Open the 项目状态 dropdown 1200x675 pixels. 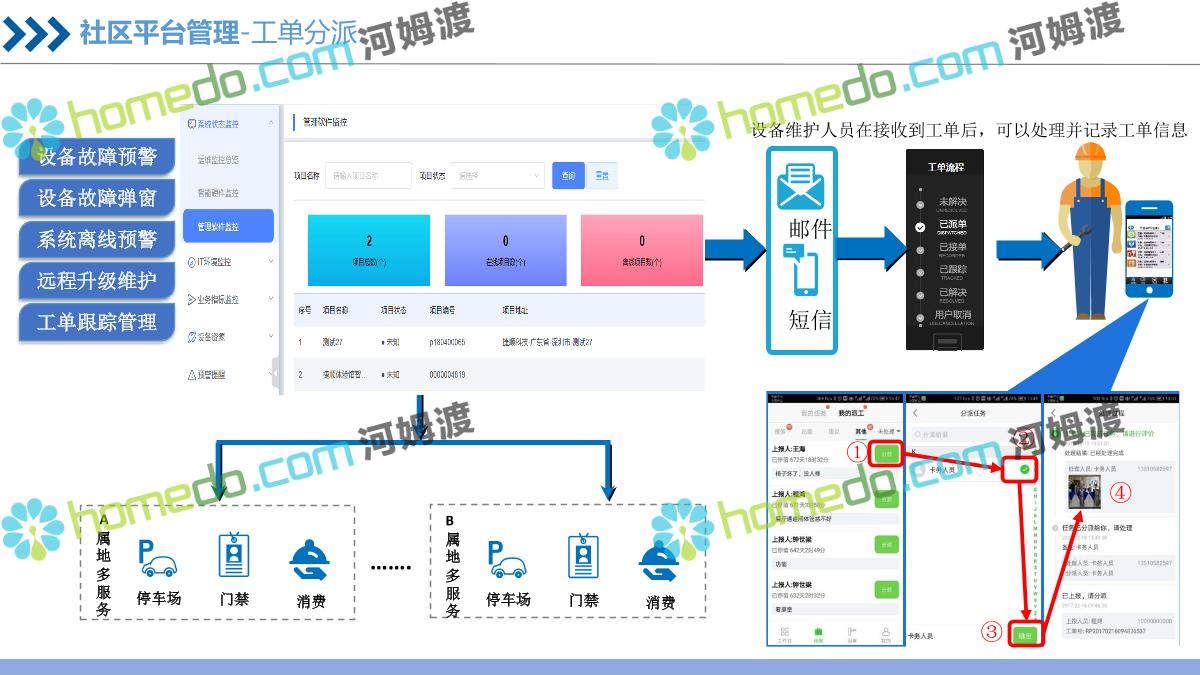tap(497, 175)
